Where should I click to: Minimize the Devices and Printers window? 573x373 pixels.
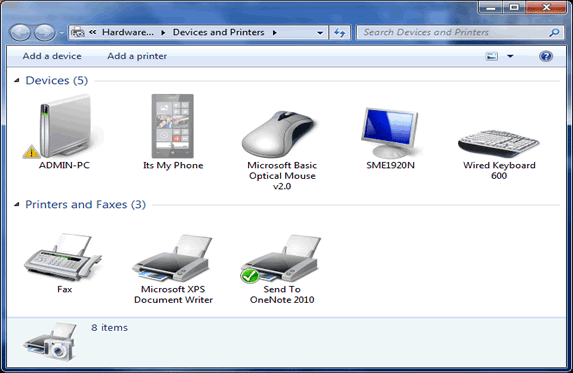coord(490,7)
